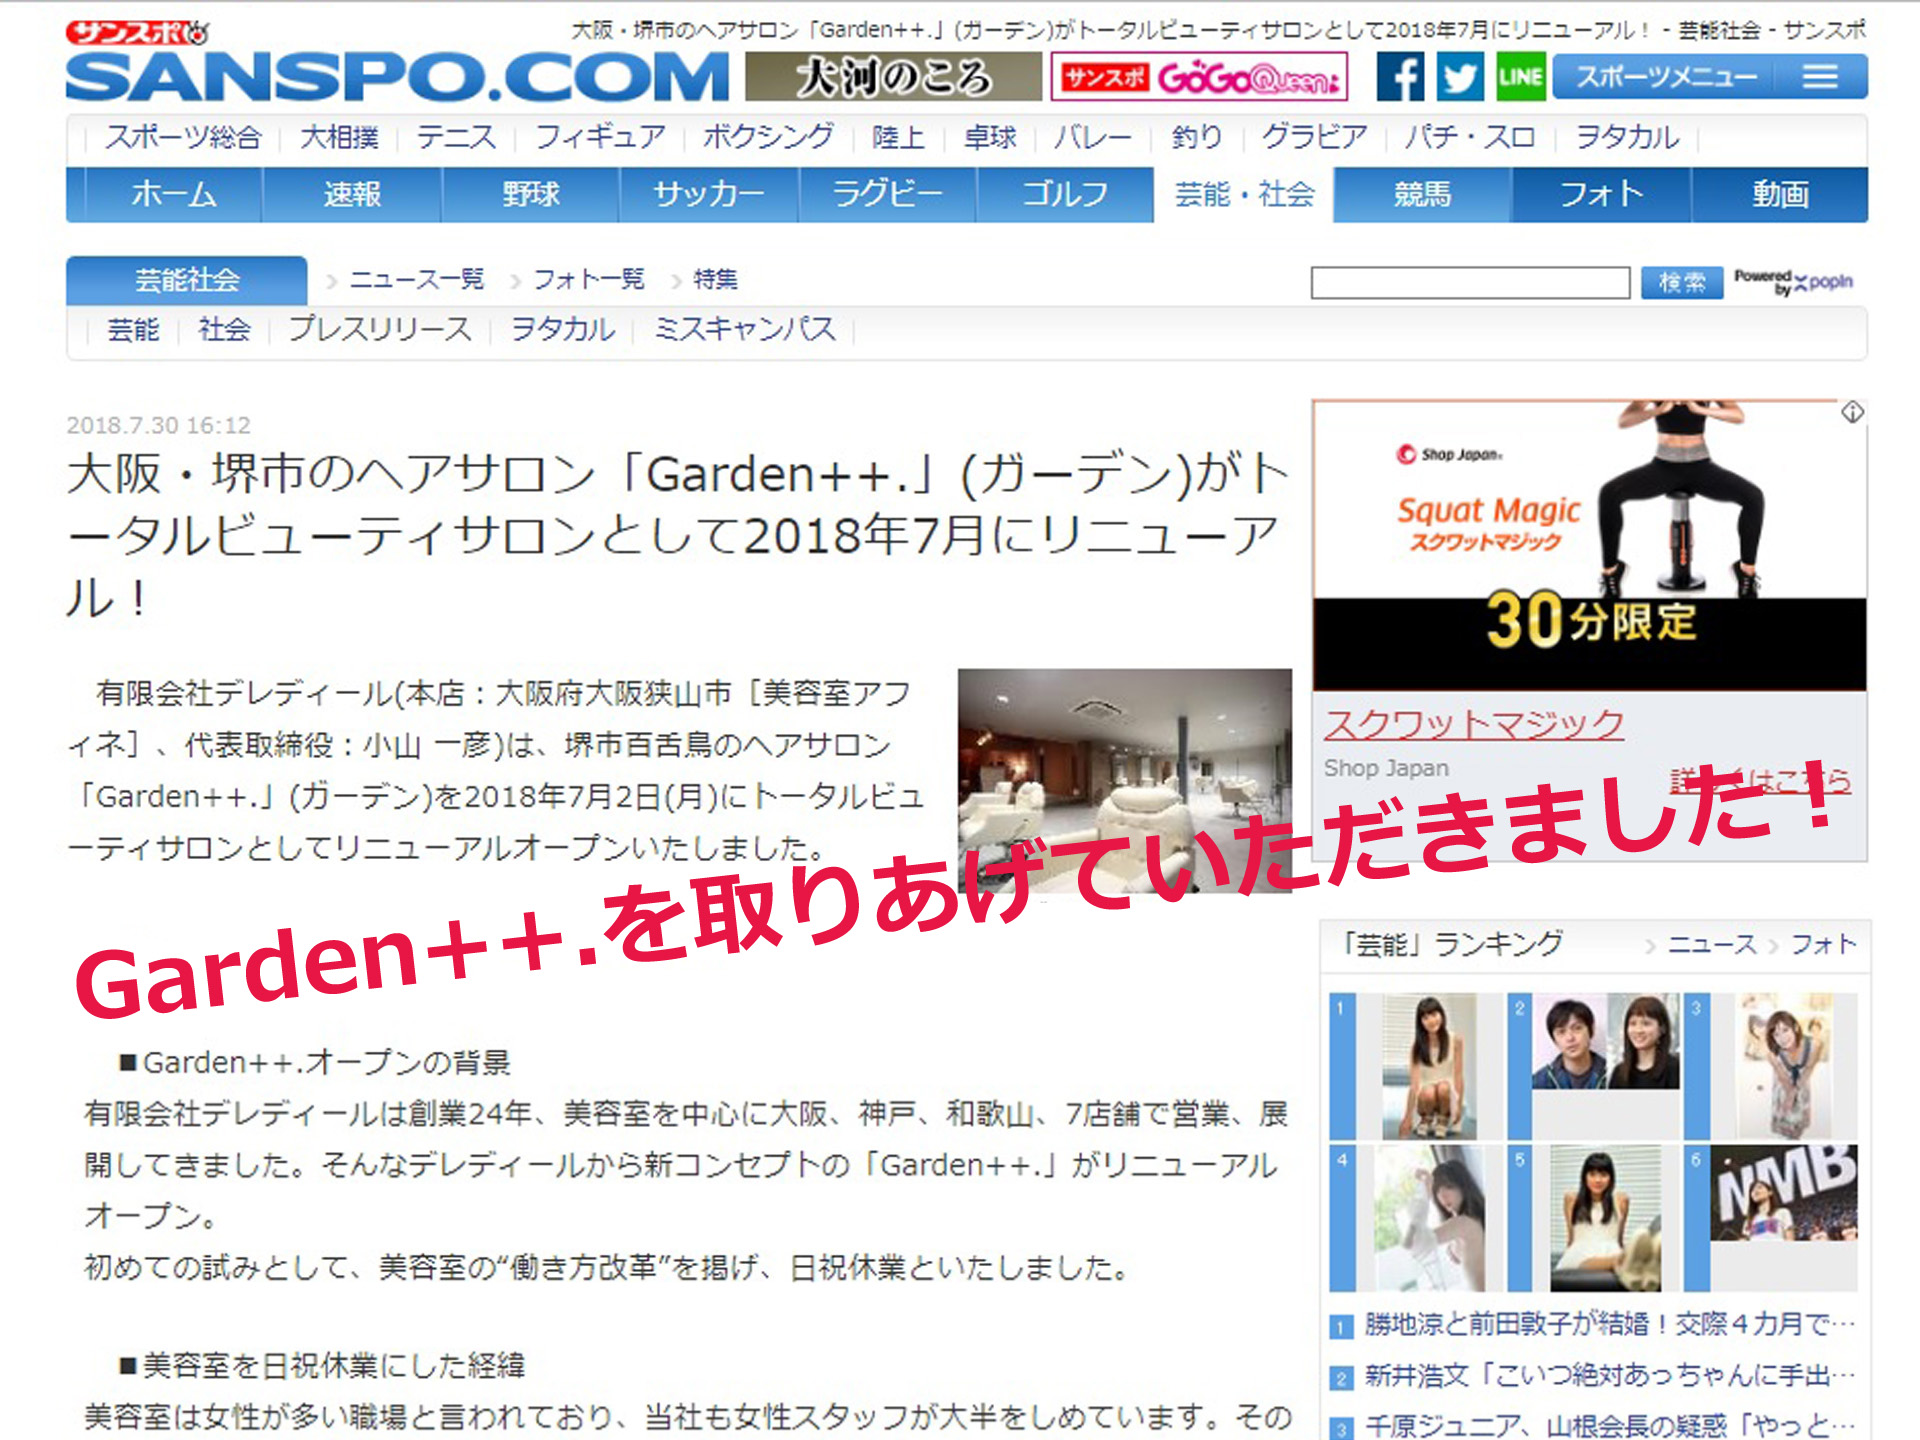This screenshot has height=1440, width=1920.
Task: Open headline 新井浩文「こいつ絶対あっちゃんに手出…
Action: 1609,1375
